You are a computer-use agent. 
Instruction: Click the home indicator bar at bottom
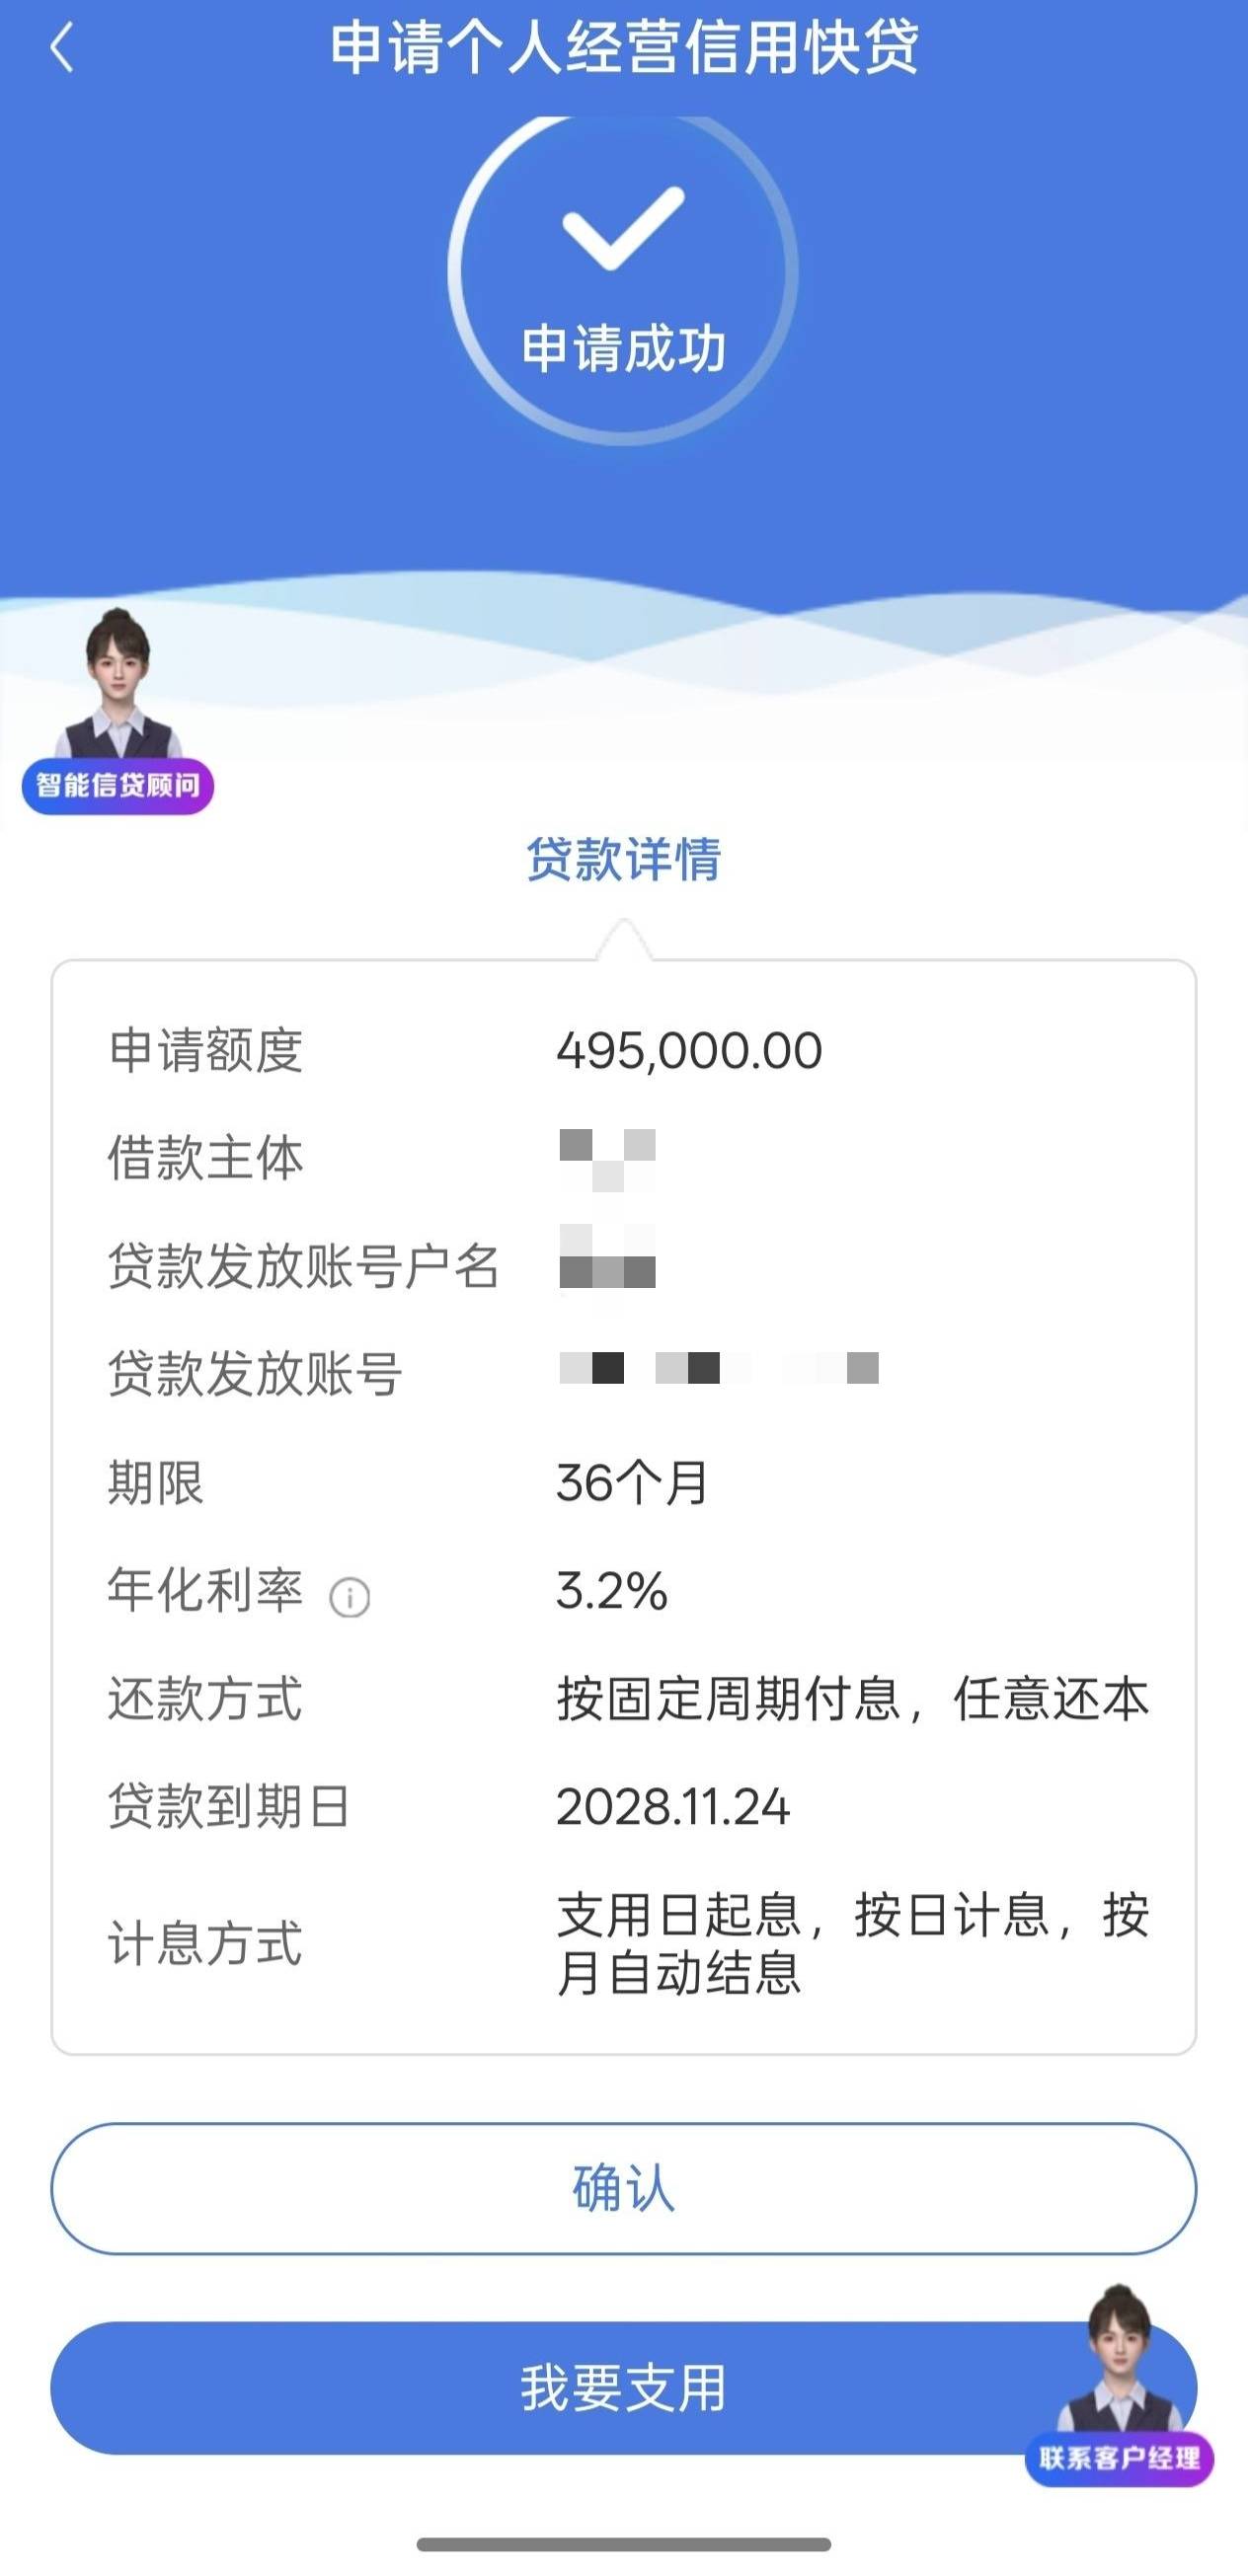click(x=623, y=2545)
